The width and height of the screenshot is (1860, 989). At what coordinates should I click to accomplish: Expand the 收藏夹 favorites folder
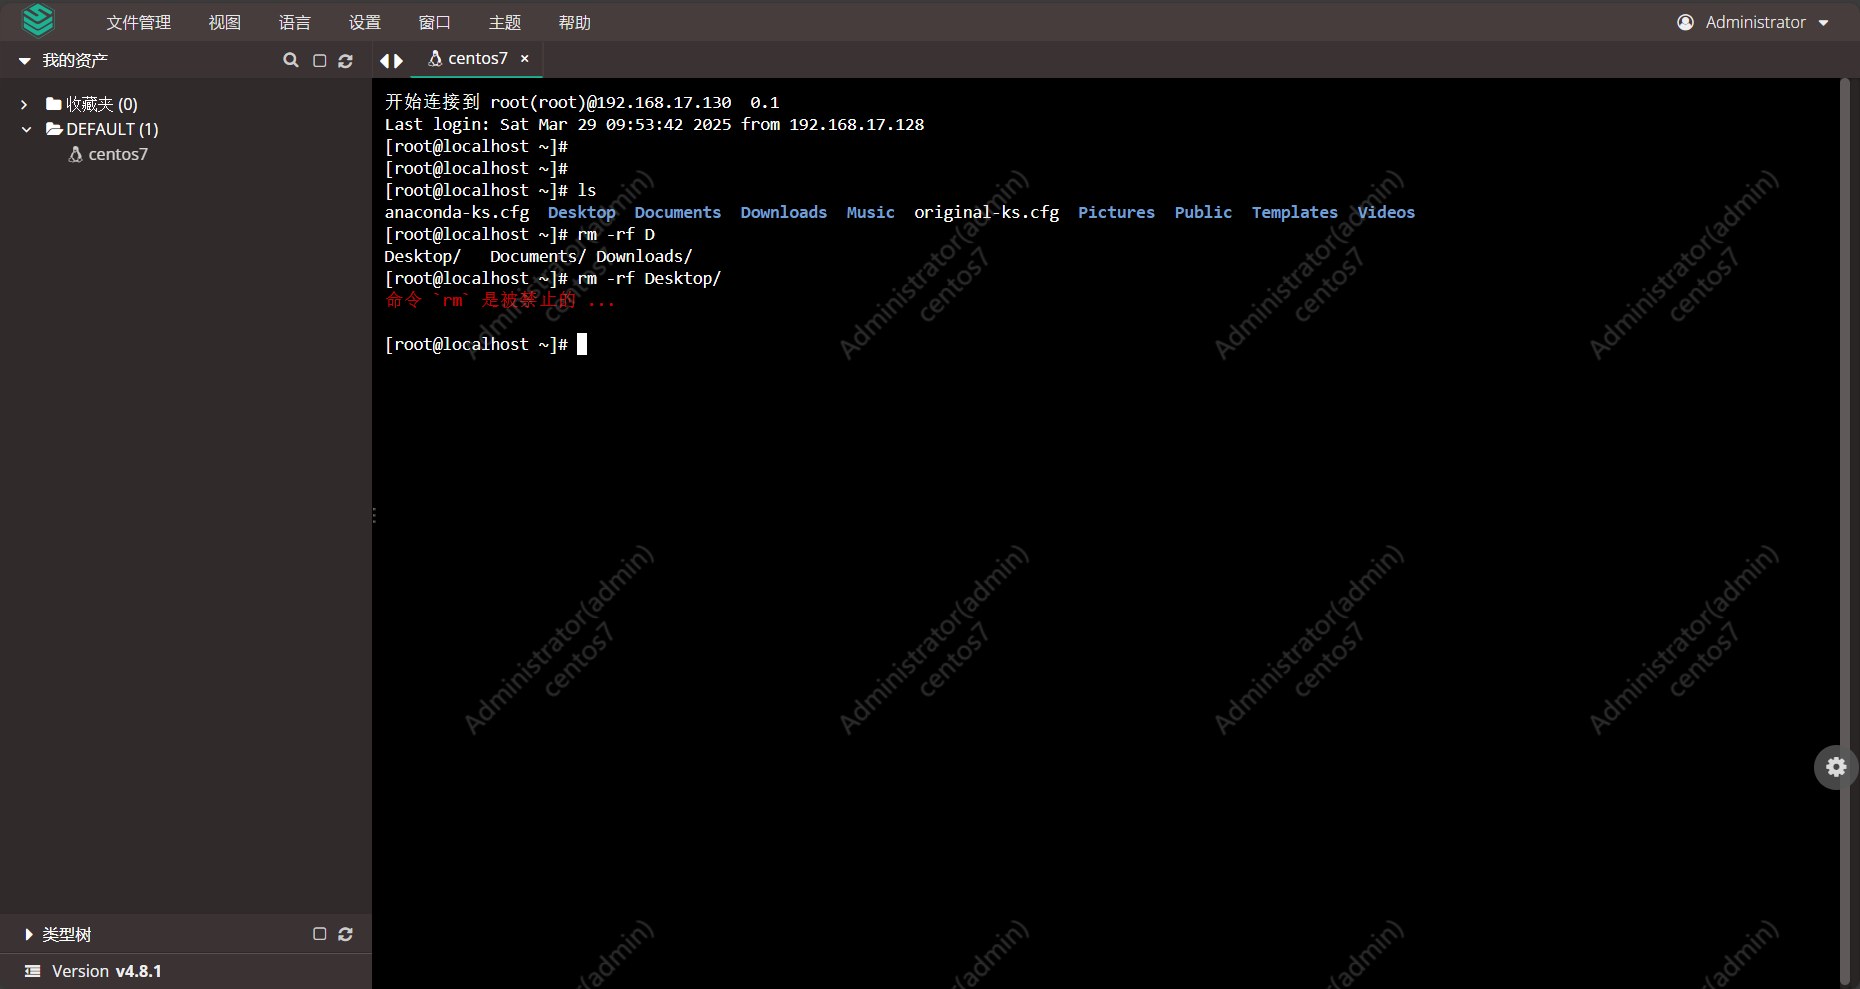tap(23, 103)
